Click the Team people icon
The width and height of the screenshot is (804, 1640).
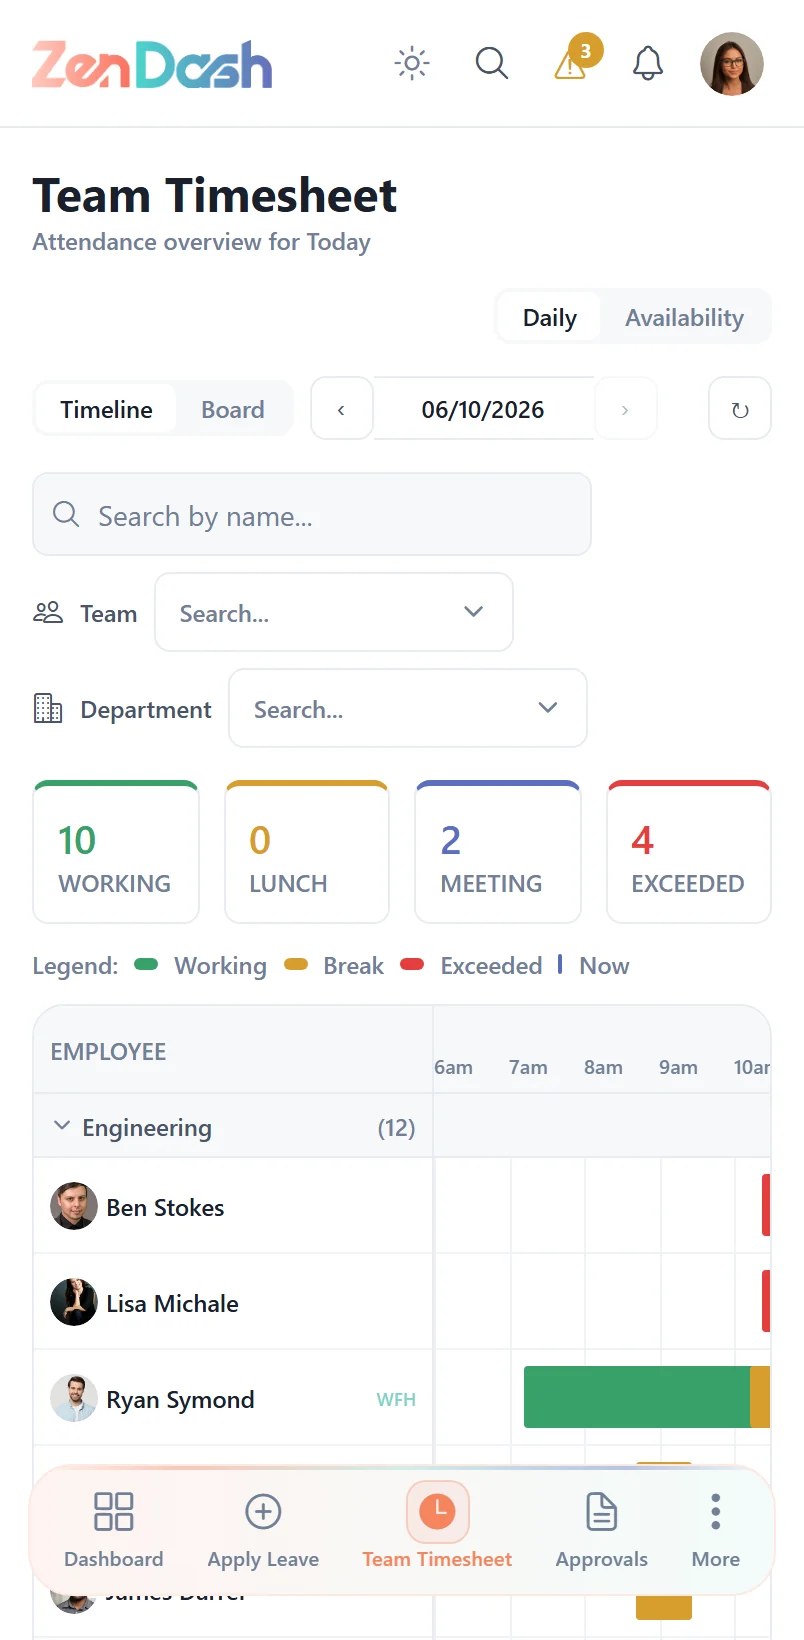(x=48, y=612)
